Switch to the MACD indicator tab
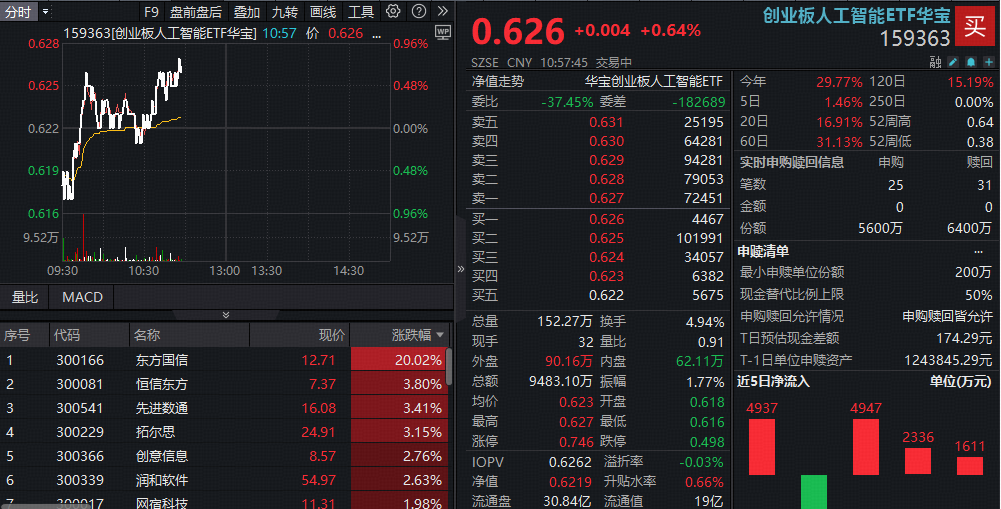The width and height of the screenshot is (1001, 509). coord(82,297)
